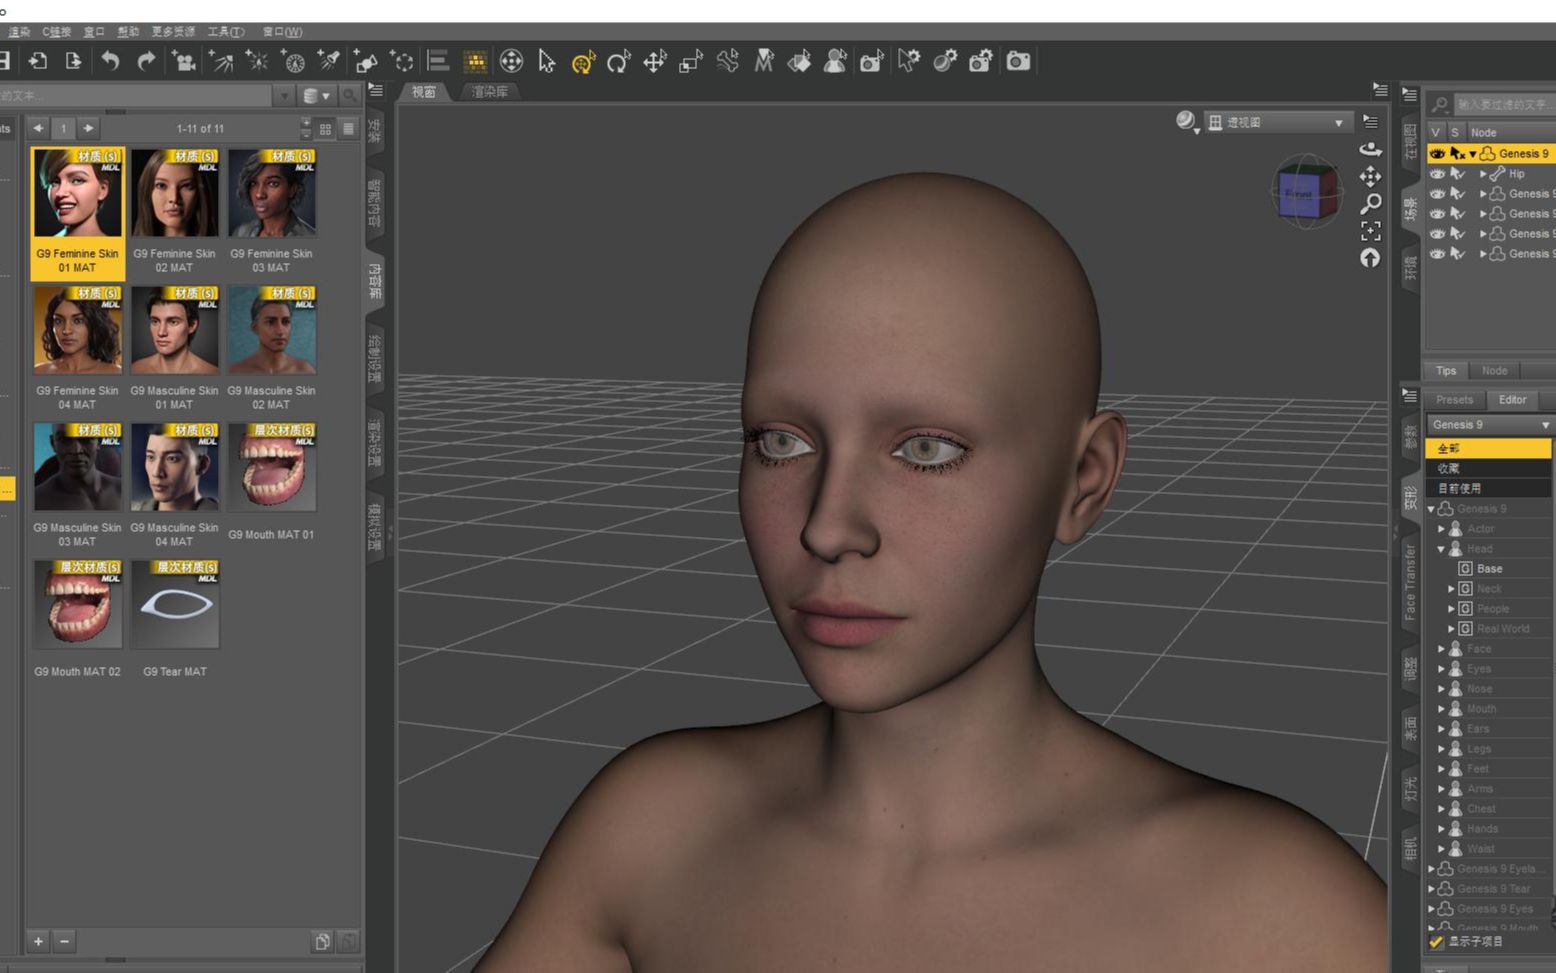
Task: Click the pan view control beside viewport
Action: pyautogui.click(x=1370, y=177)
